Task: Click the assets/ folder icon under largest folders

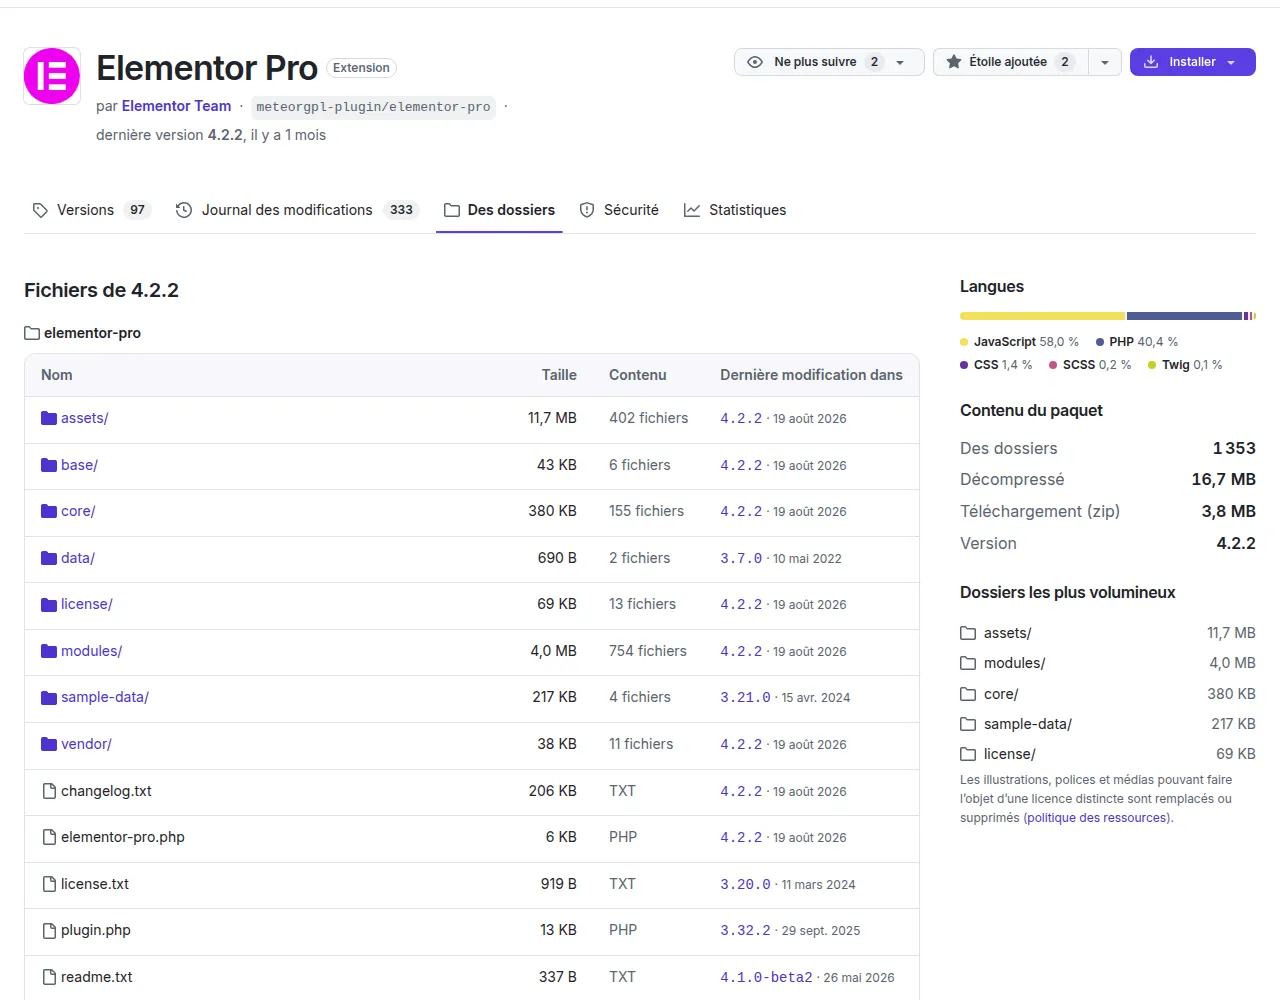Action: (x=968, y=633)
